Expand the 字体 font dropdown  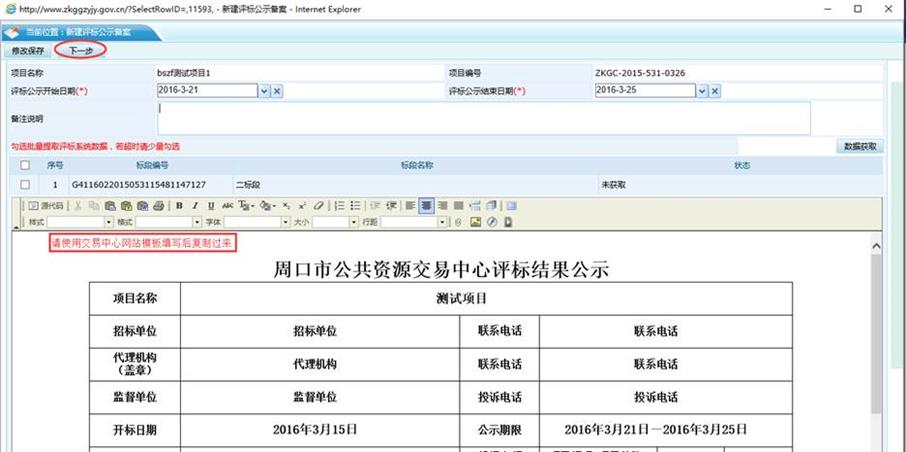tap(285, 222)
